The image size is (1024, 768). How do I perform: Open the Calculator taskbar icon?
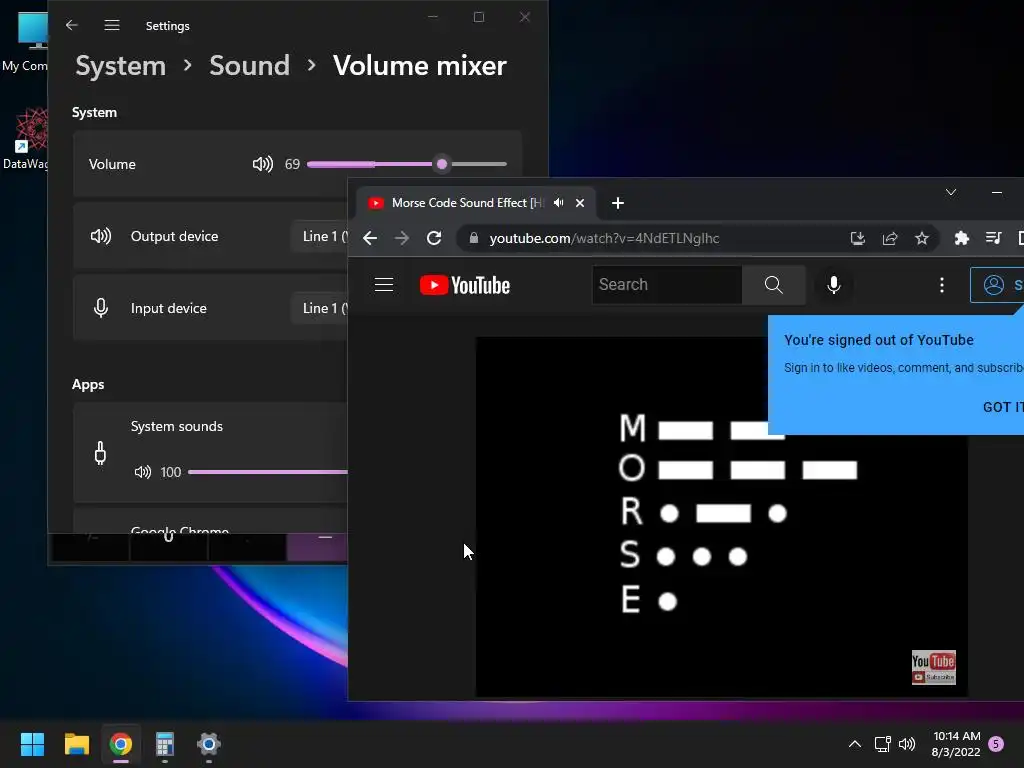pyautogui.click(x=165, y=744)
